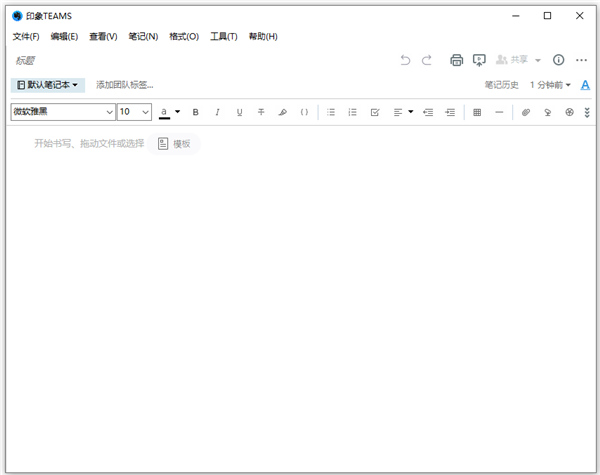Expand the 共享 share dropdown arrow
Viewport: 600px width, 475px height.
(x=538, y=60)
